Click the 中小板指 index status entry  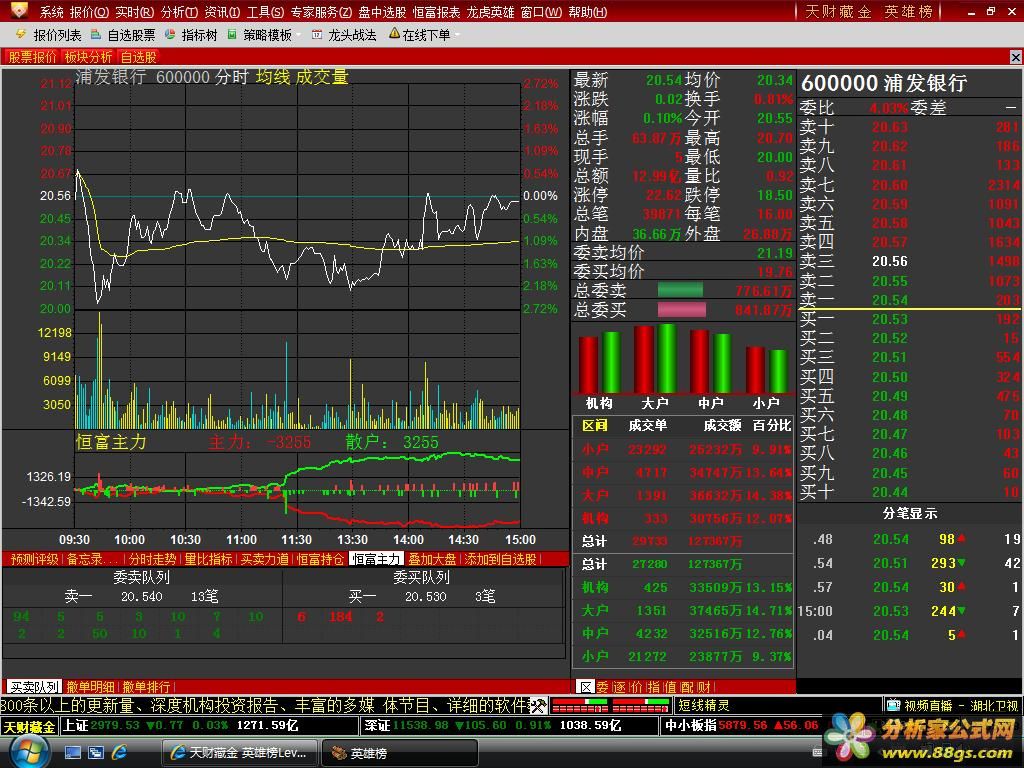tap(741, 726)
